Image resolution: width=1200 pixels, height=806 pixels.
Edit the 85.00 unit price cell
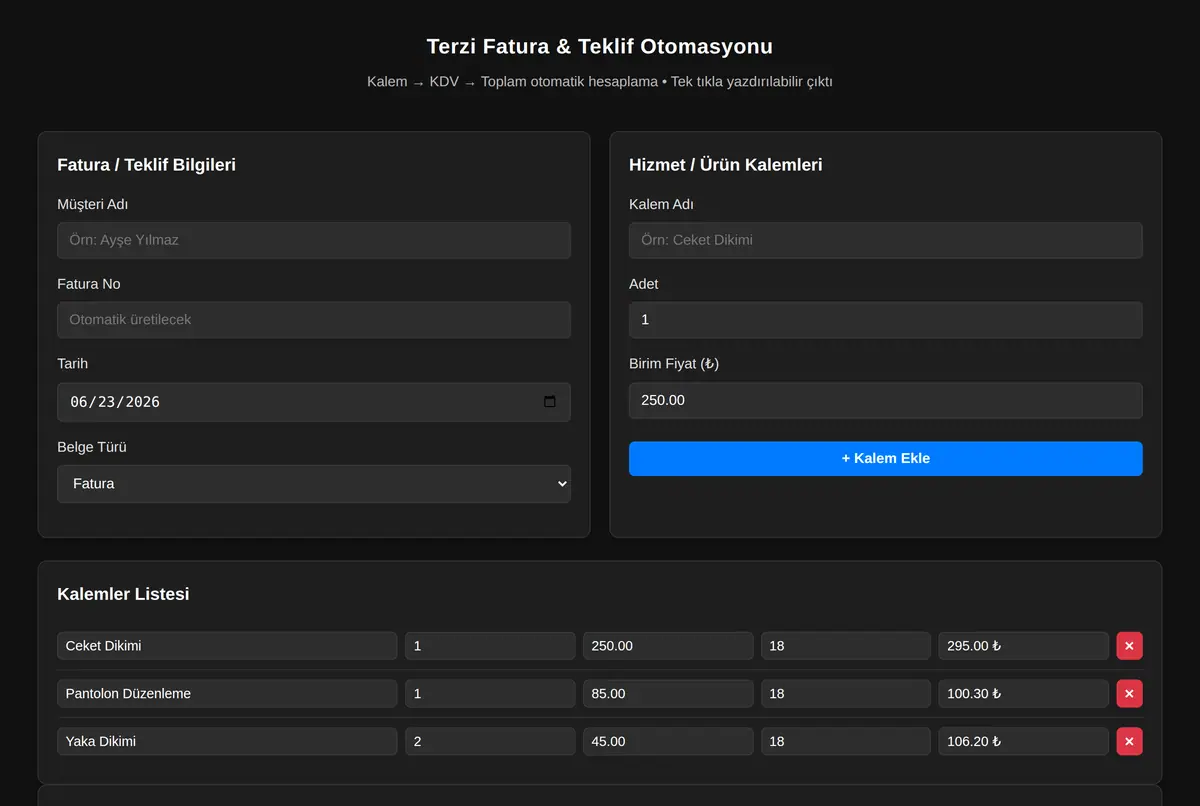668,694
